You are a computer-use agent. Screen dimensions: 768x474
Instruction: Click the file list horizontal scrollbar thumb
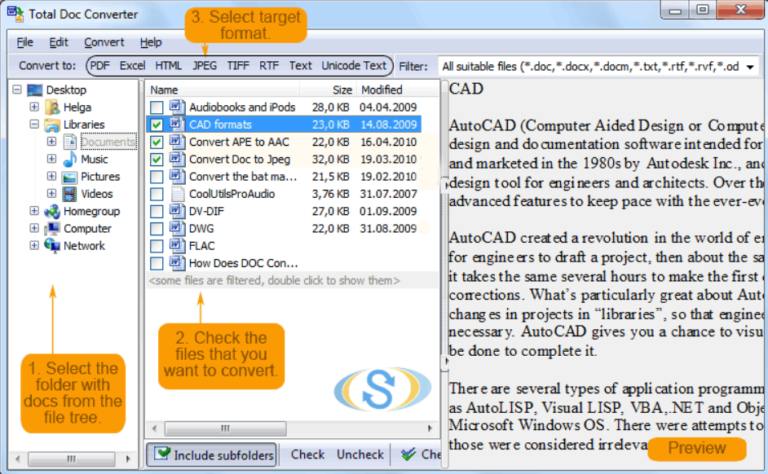coord(225,428)
